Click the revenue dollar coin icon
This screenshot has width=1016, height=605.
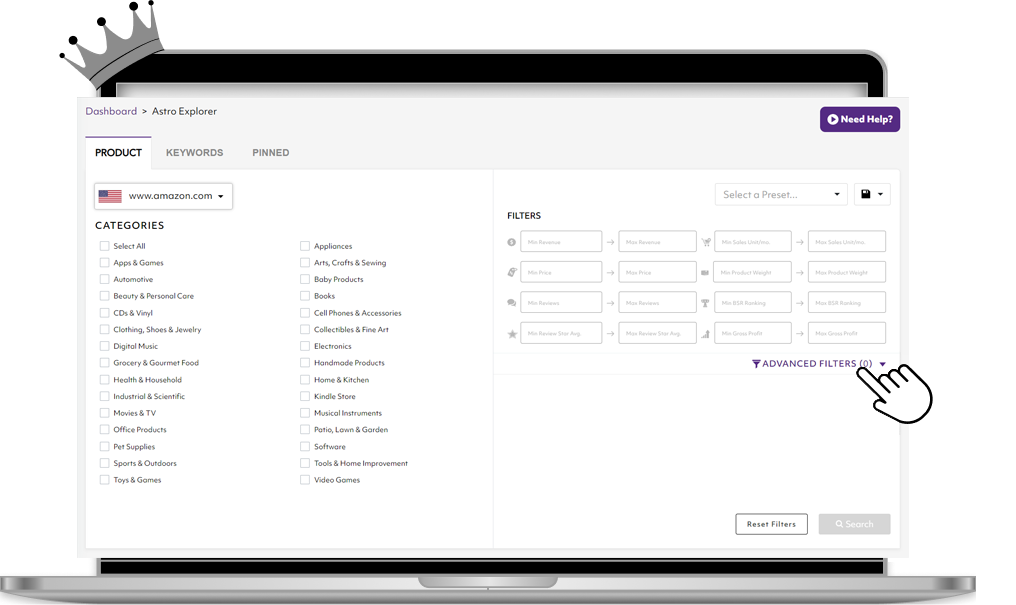click(x=512, y=242)
